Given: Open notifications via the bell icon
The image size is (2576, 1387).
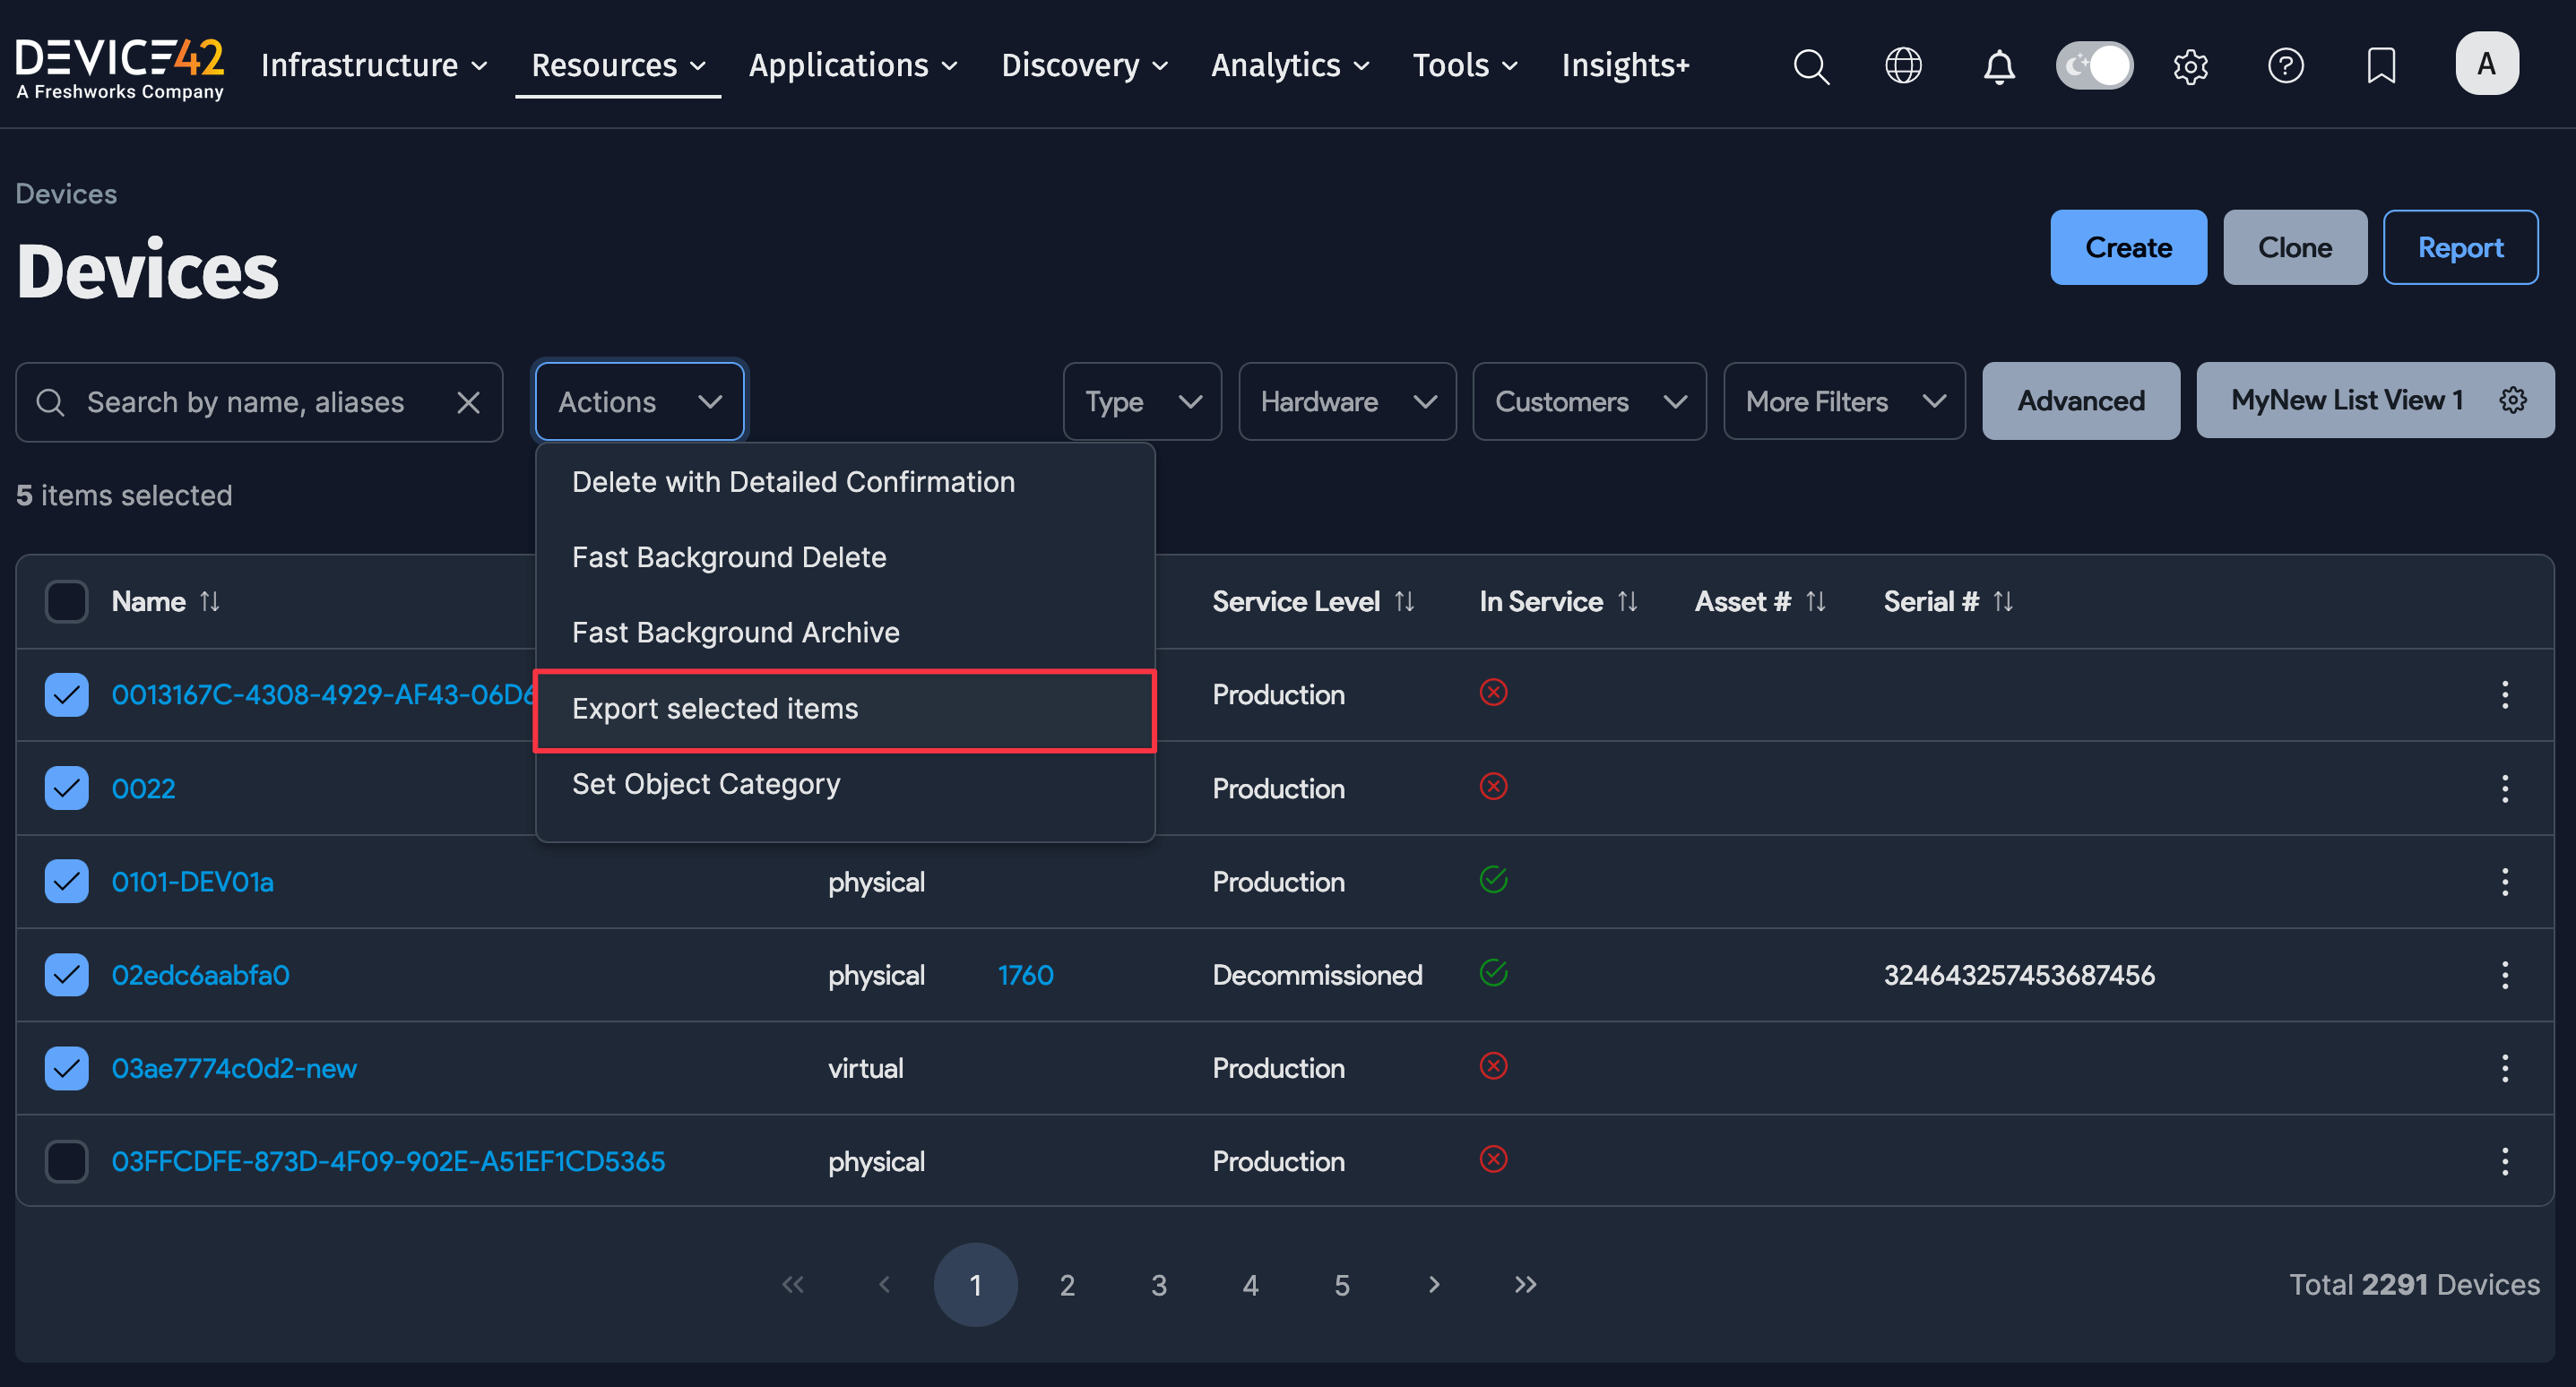Looking at the screenshot, I should [x=1998, y=66].
